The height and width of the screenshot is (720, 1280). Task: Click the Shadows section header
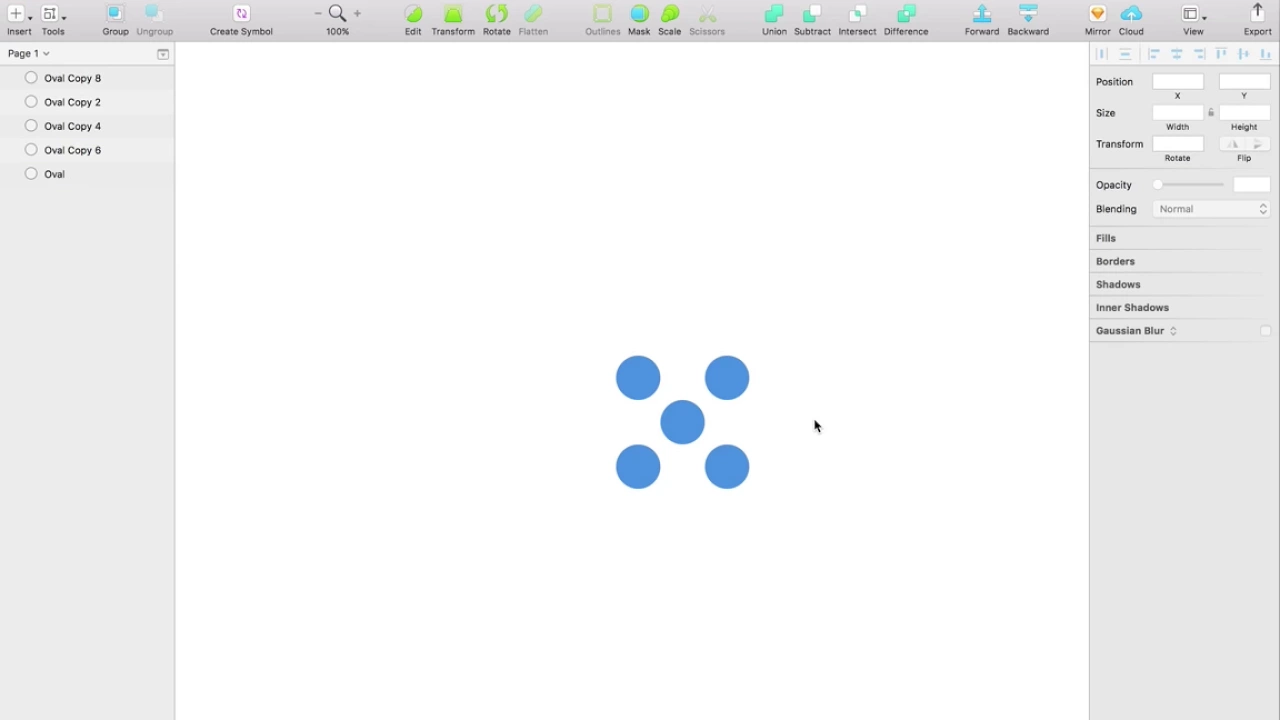(x=1118, y=284)
